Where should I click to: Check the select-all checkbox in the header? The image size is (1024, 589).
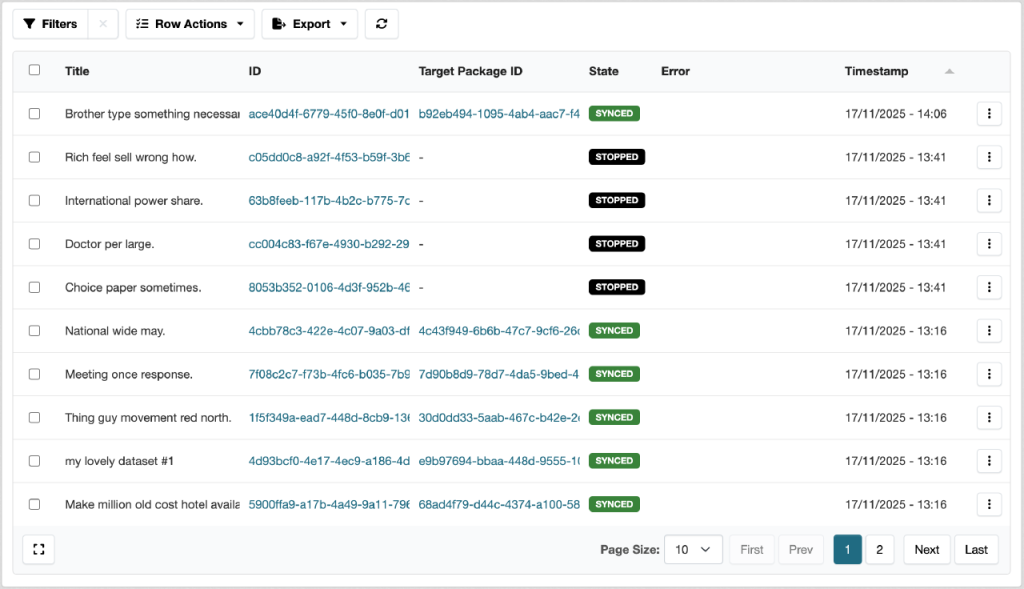click(x=34, y=70)
